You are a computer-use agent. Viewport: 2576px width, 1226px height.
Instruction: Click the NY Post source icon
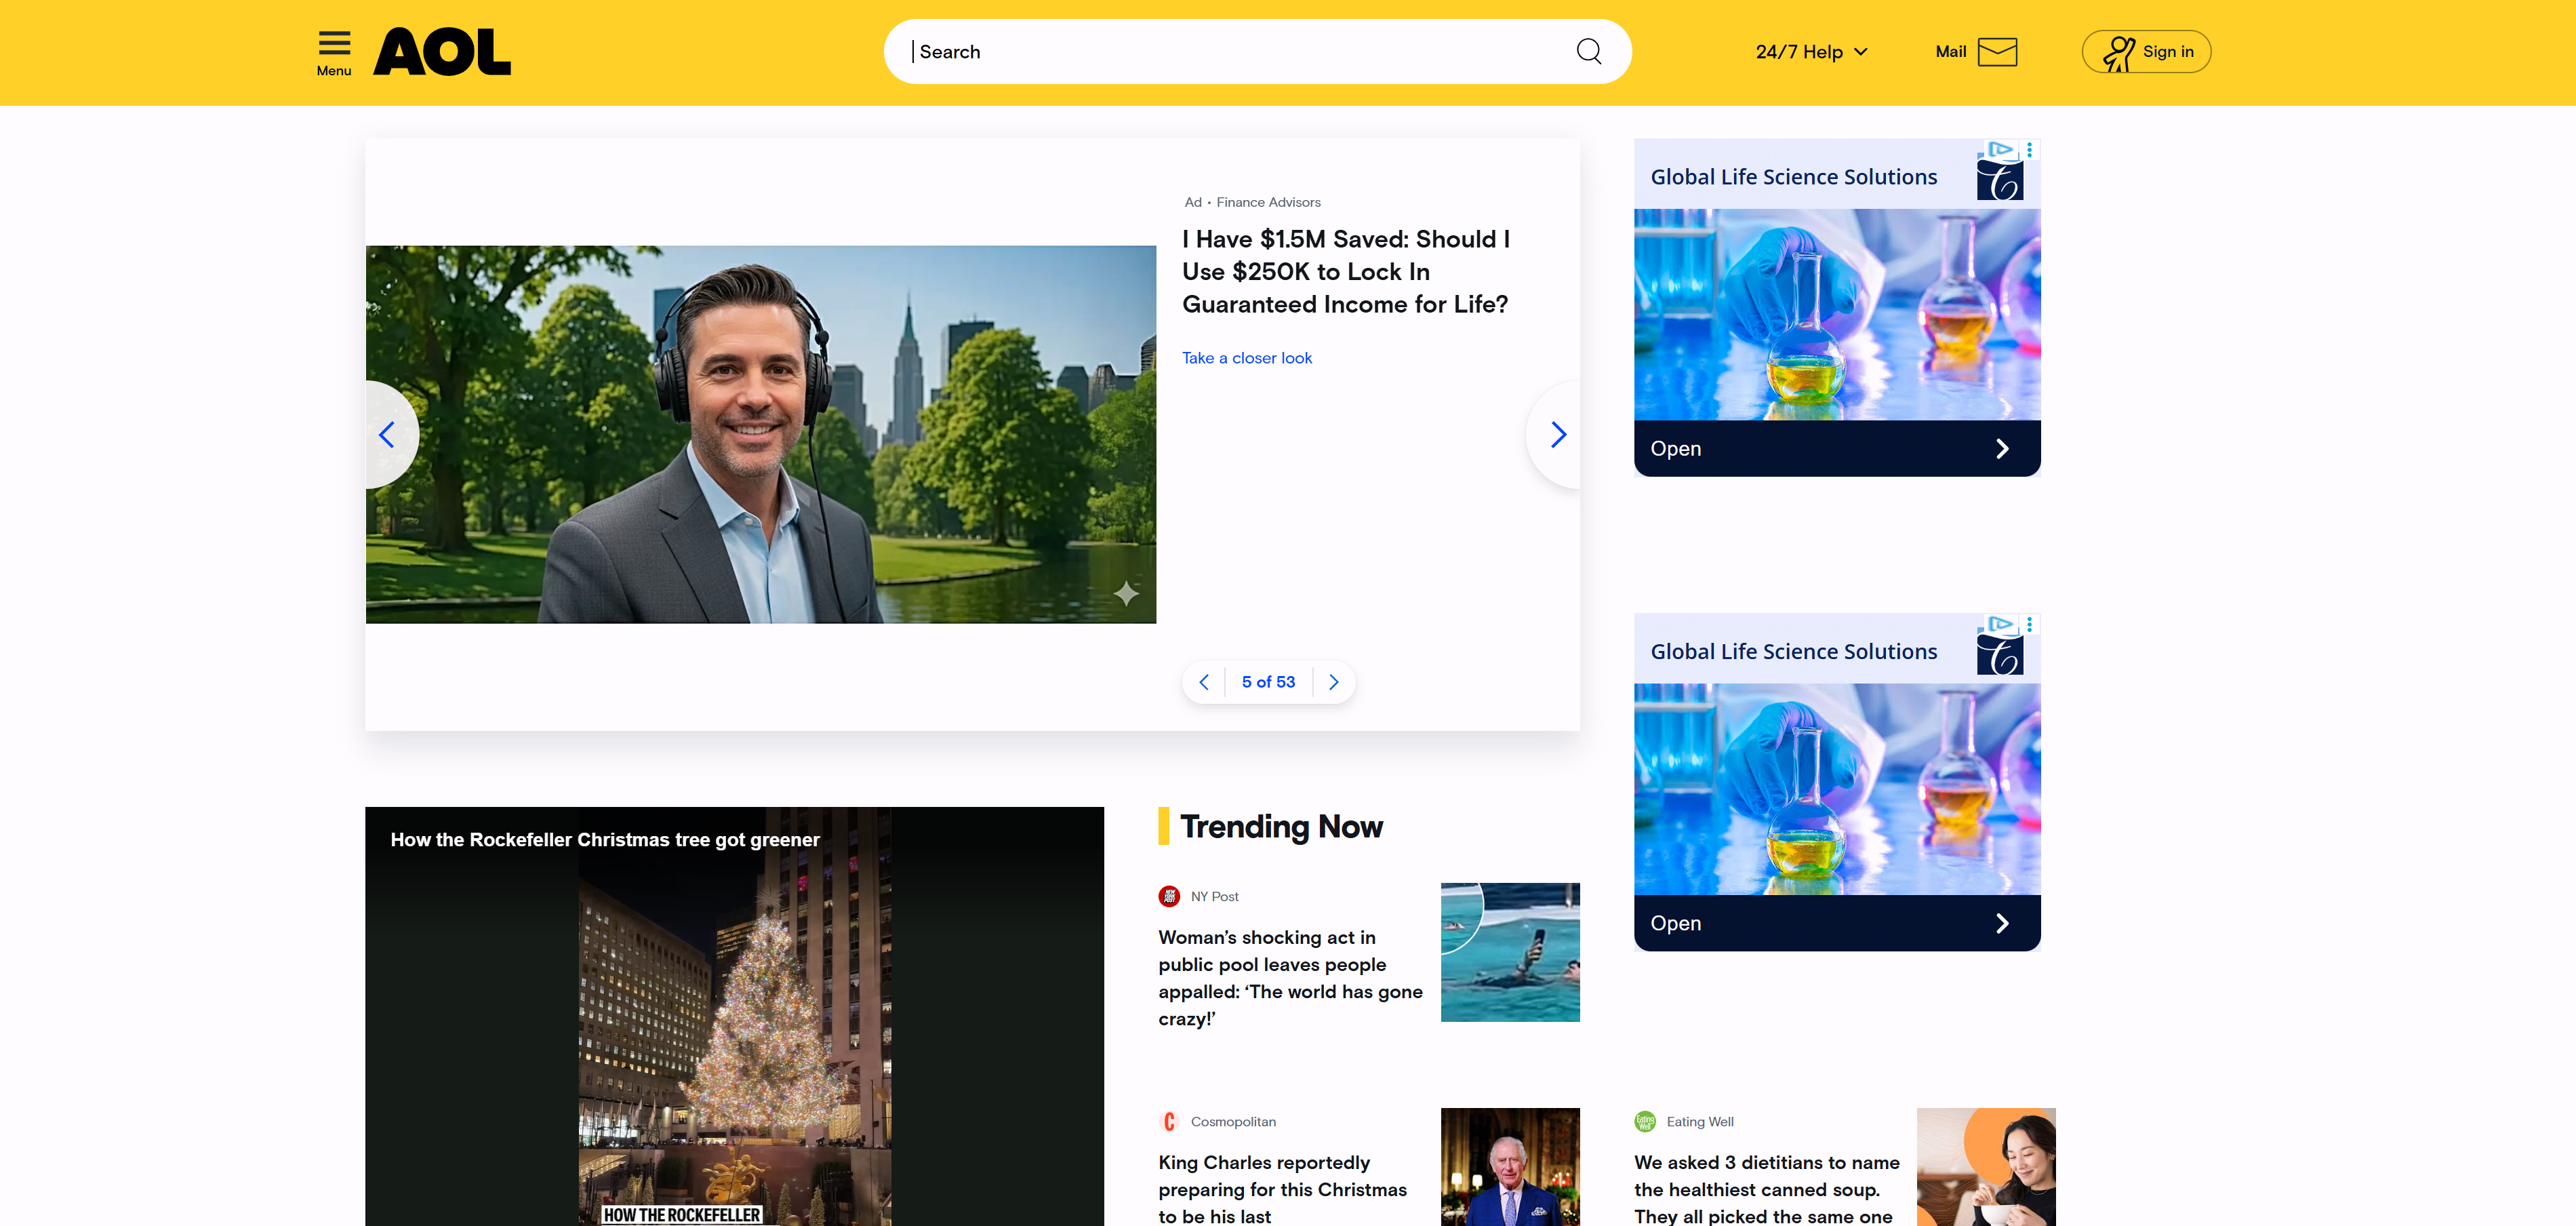(x=1169, y=897)
